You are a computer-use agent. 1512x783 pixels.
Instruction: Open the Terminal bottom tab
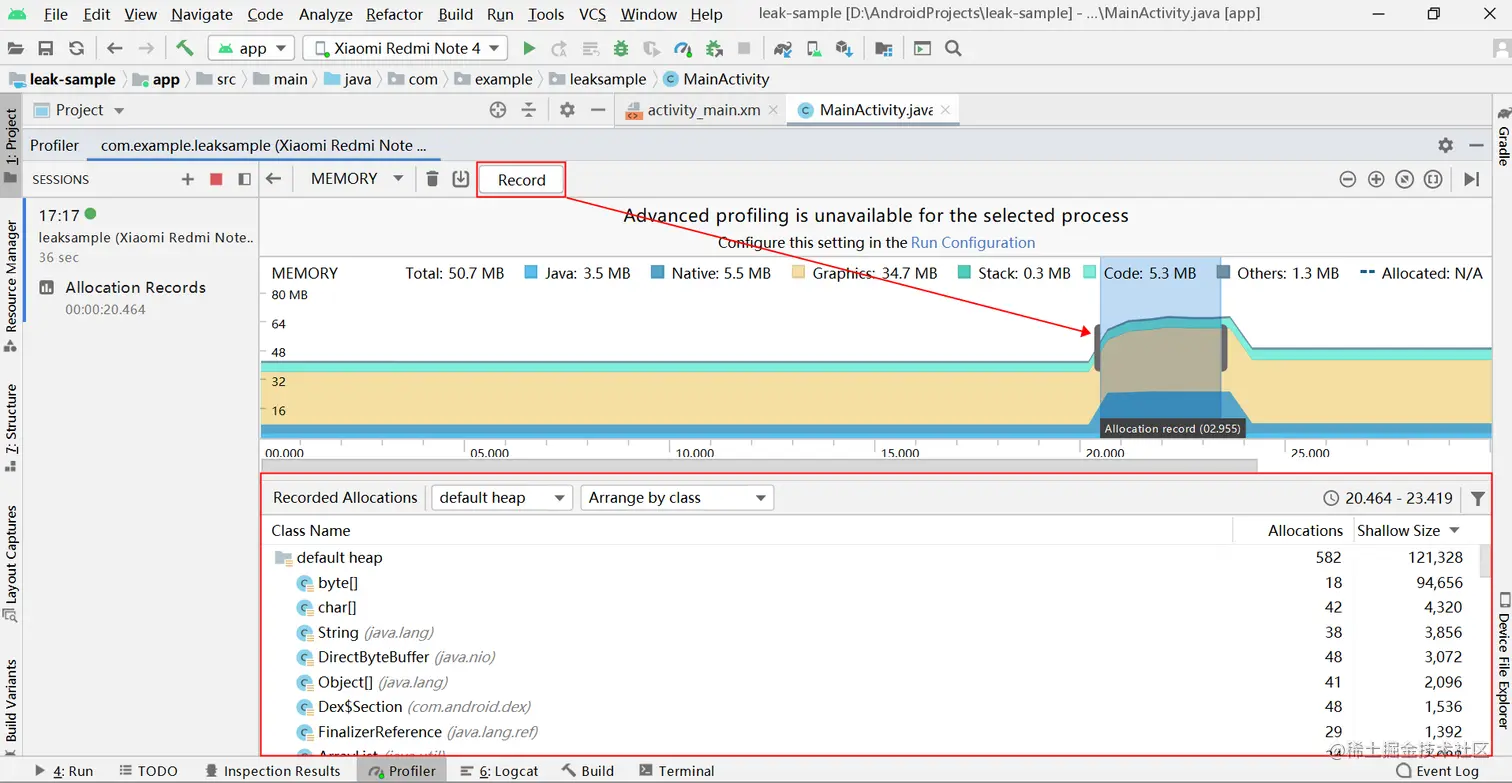[x=676, y=771]
